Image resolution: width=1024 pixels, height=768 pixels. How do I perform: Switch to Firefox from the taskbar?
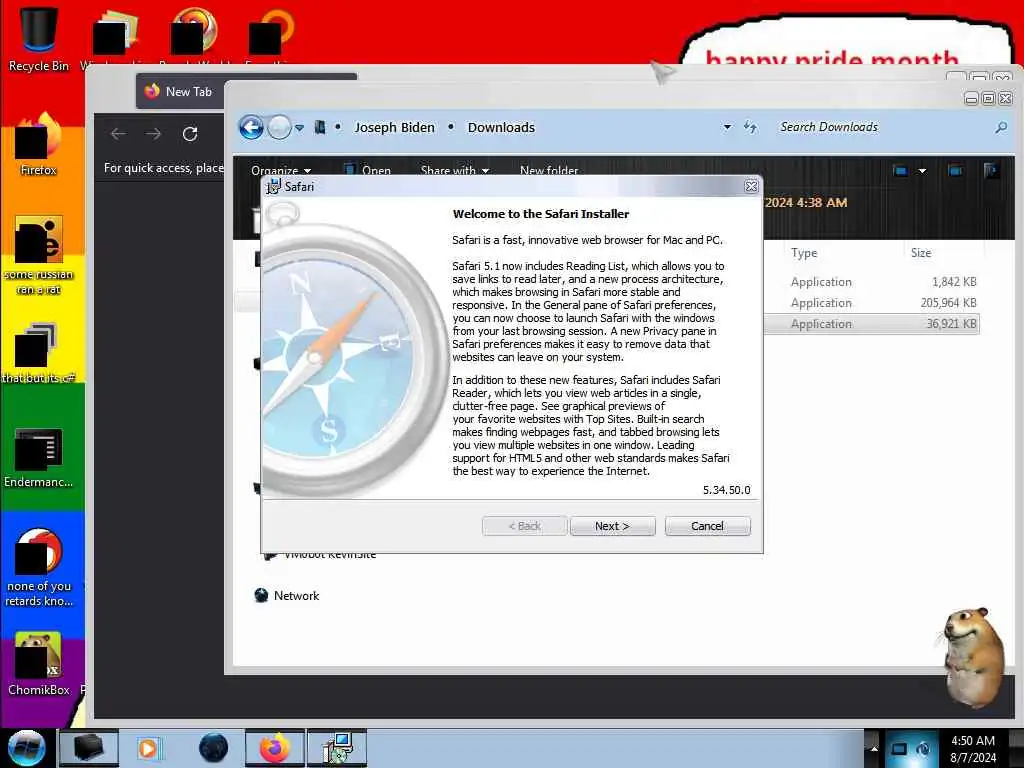(x=275, y=748)
